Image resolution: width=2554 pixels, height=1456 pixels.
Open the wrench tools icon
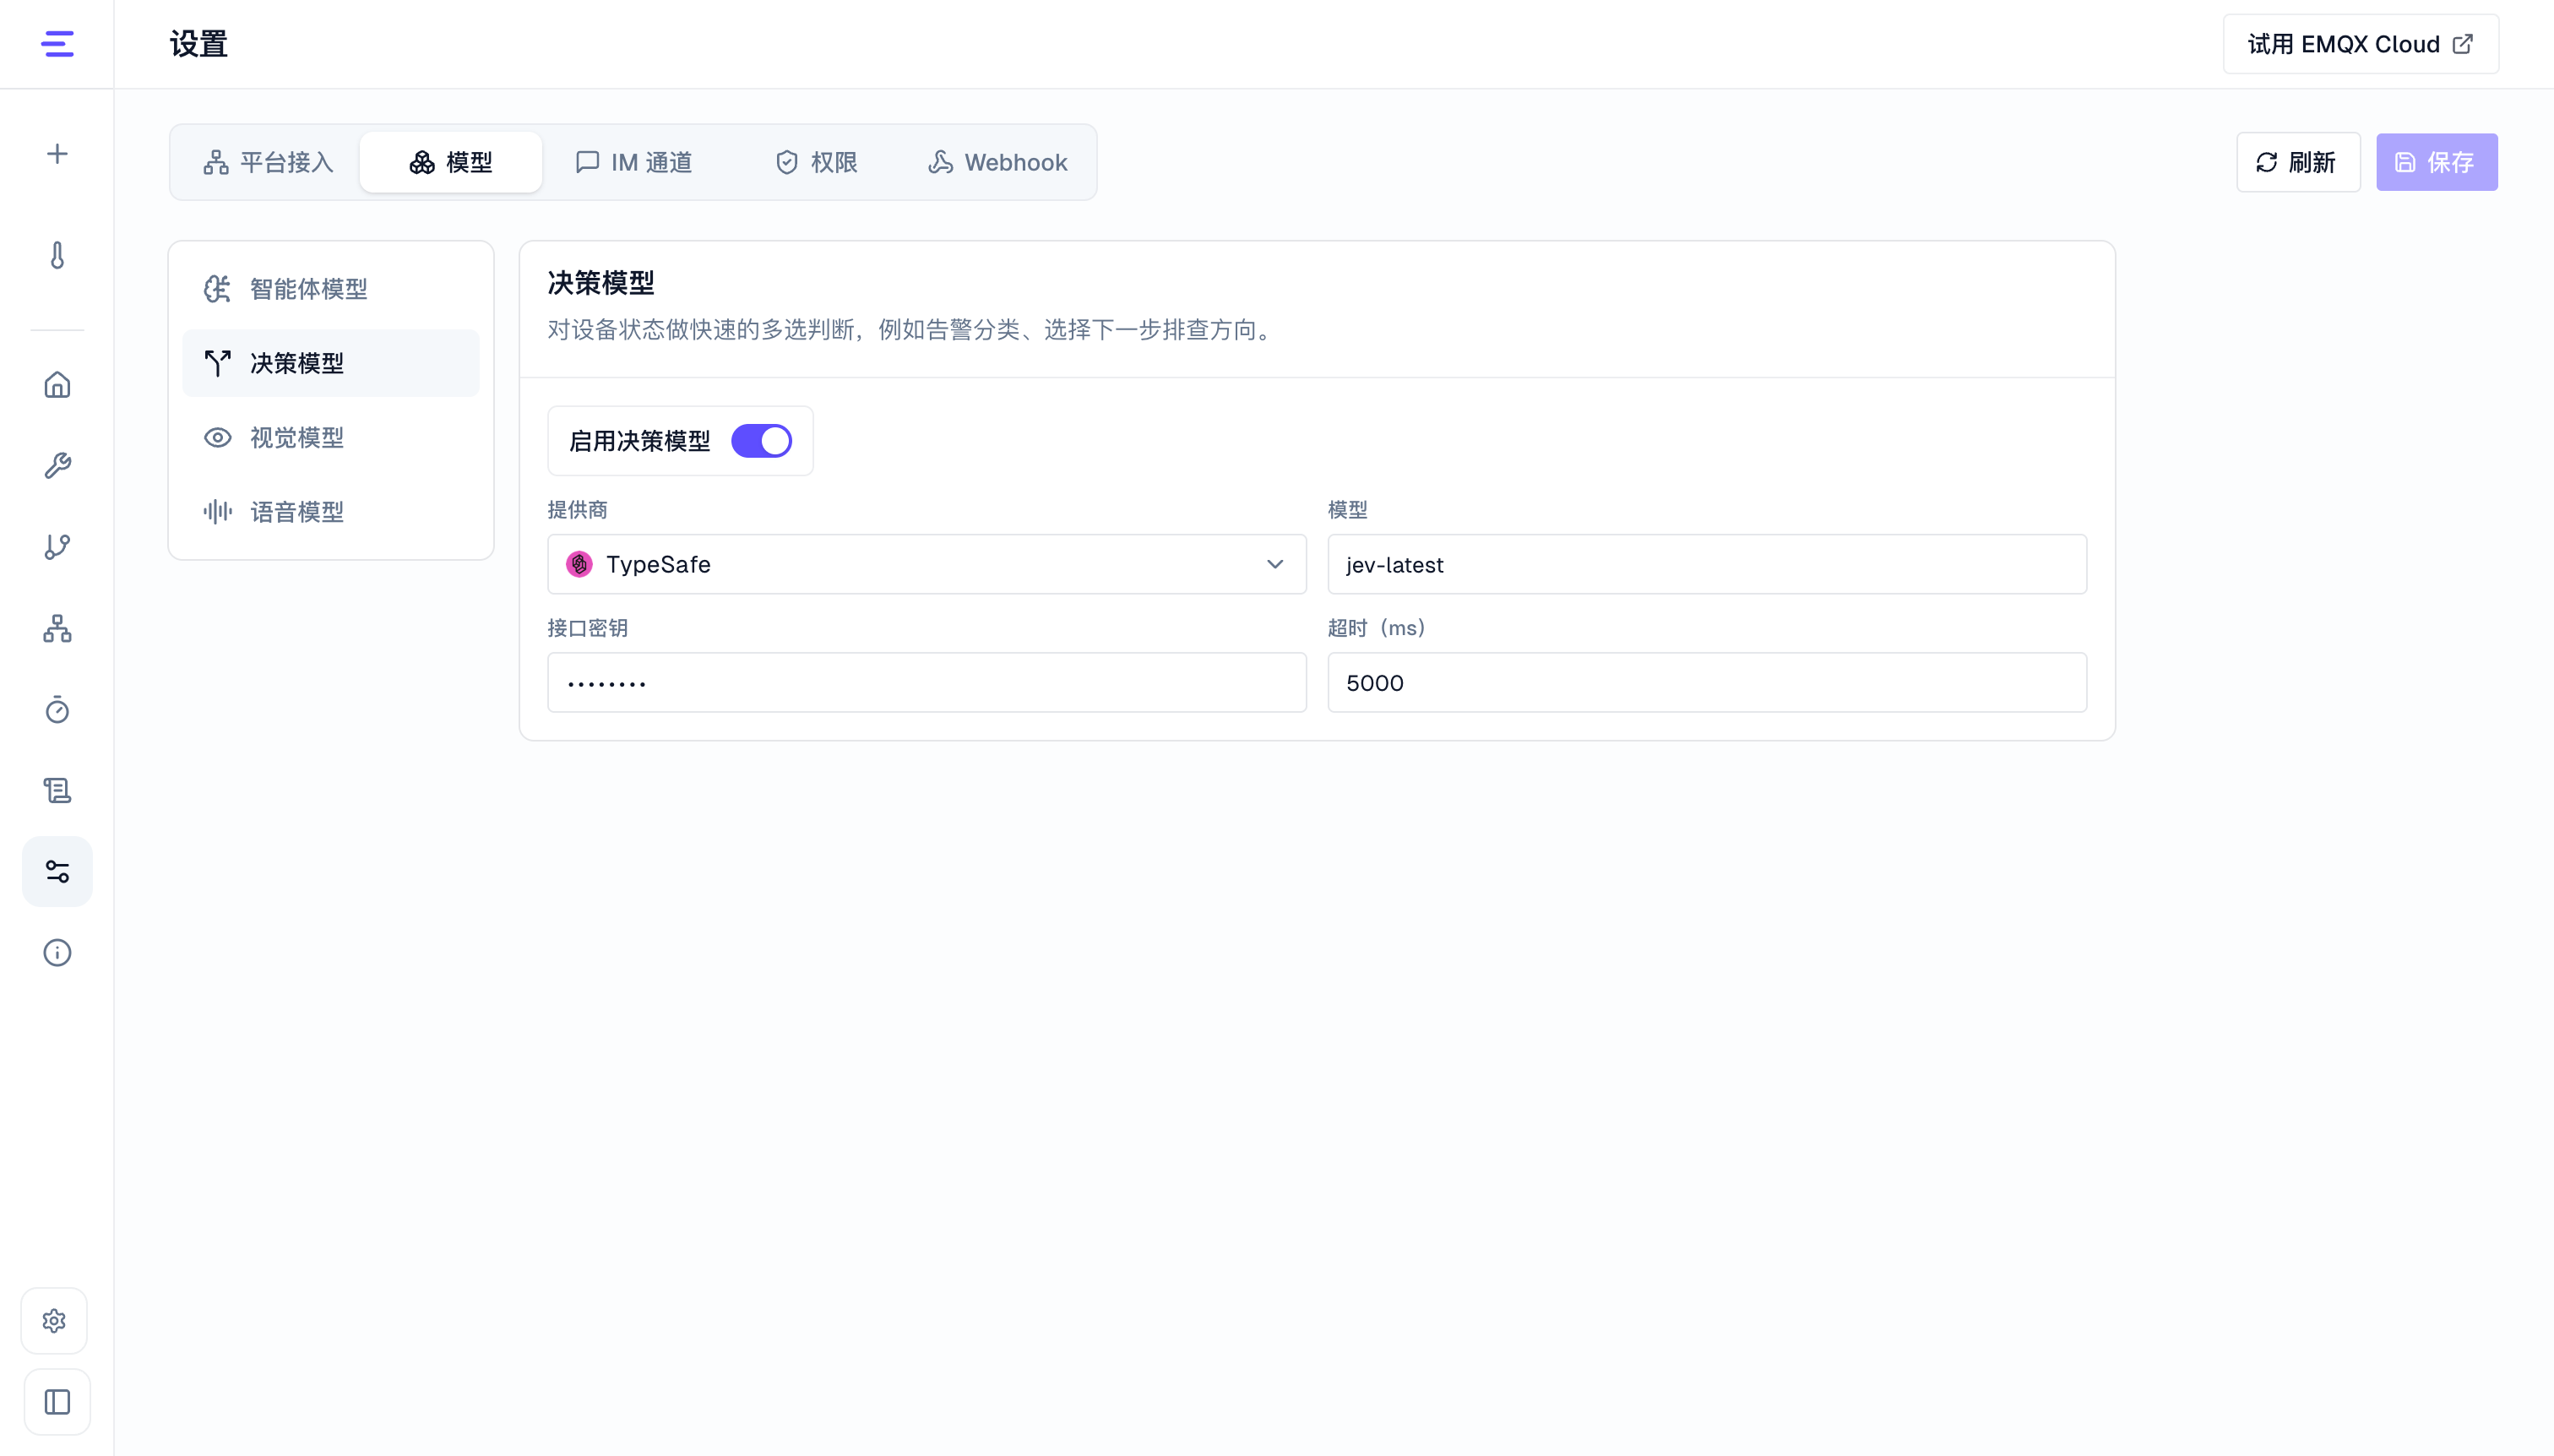tap(57, 466)
